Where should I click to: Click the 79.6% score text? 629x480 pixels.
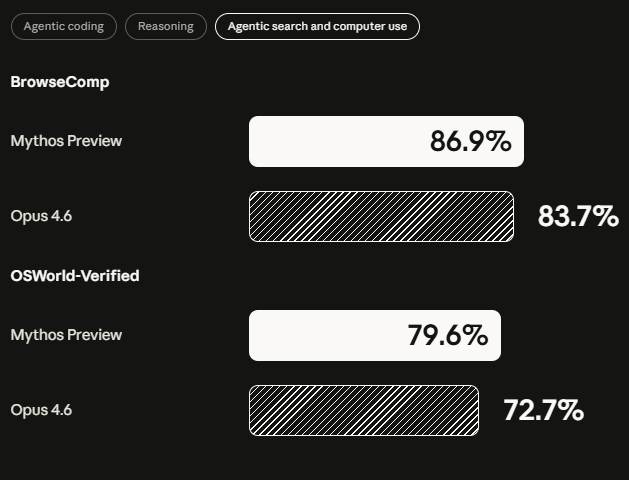click(x=447, y=335)
